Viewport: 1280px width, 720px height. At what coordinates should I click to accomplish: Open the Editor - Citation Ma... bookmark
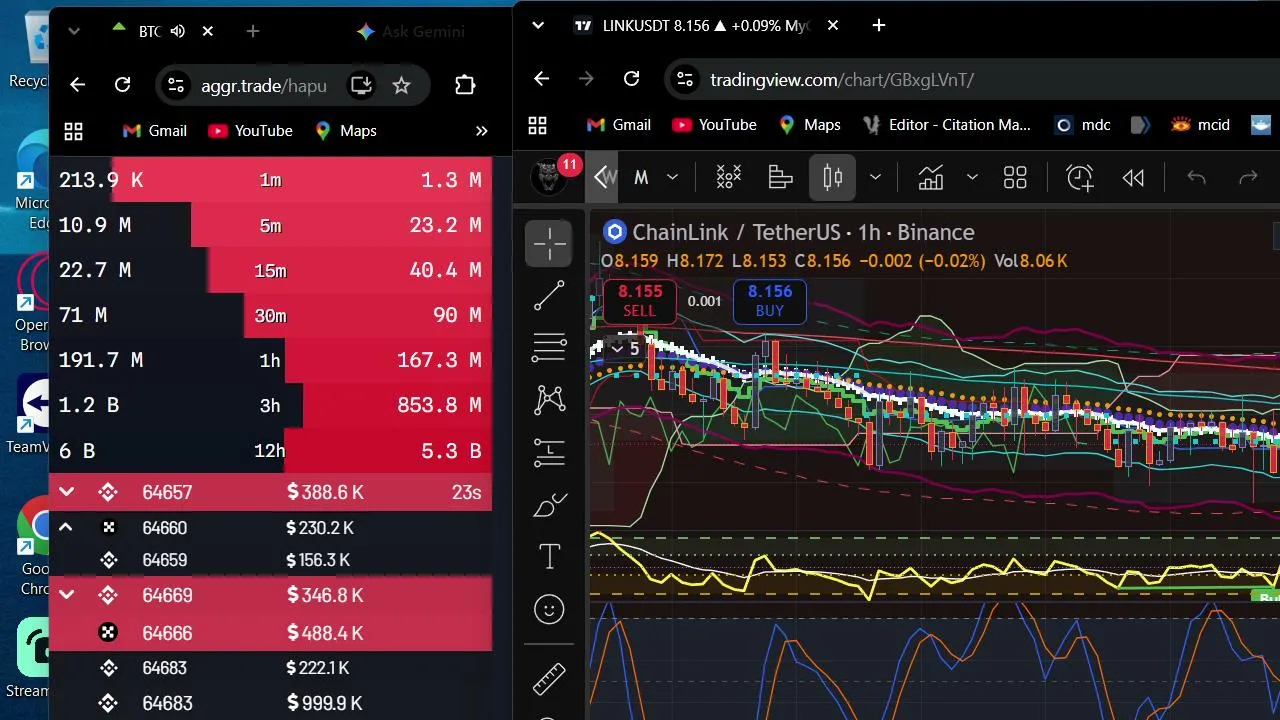tap(946, 125)
